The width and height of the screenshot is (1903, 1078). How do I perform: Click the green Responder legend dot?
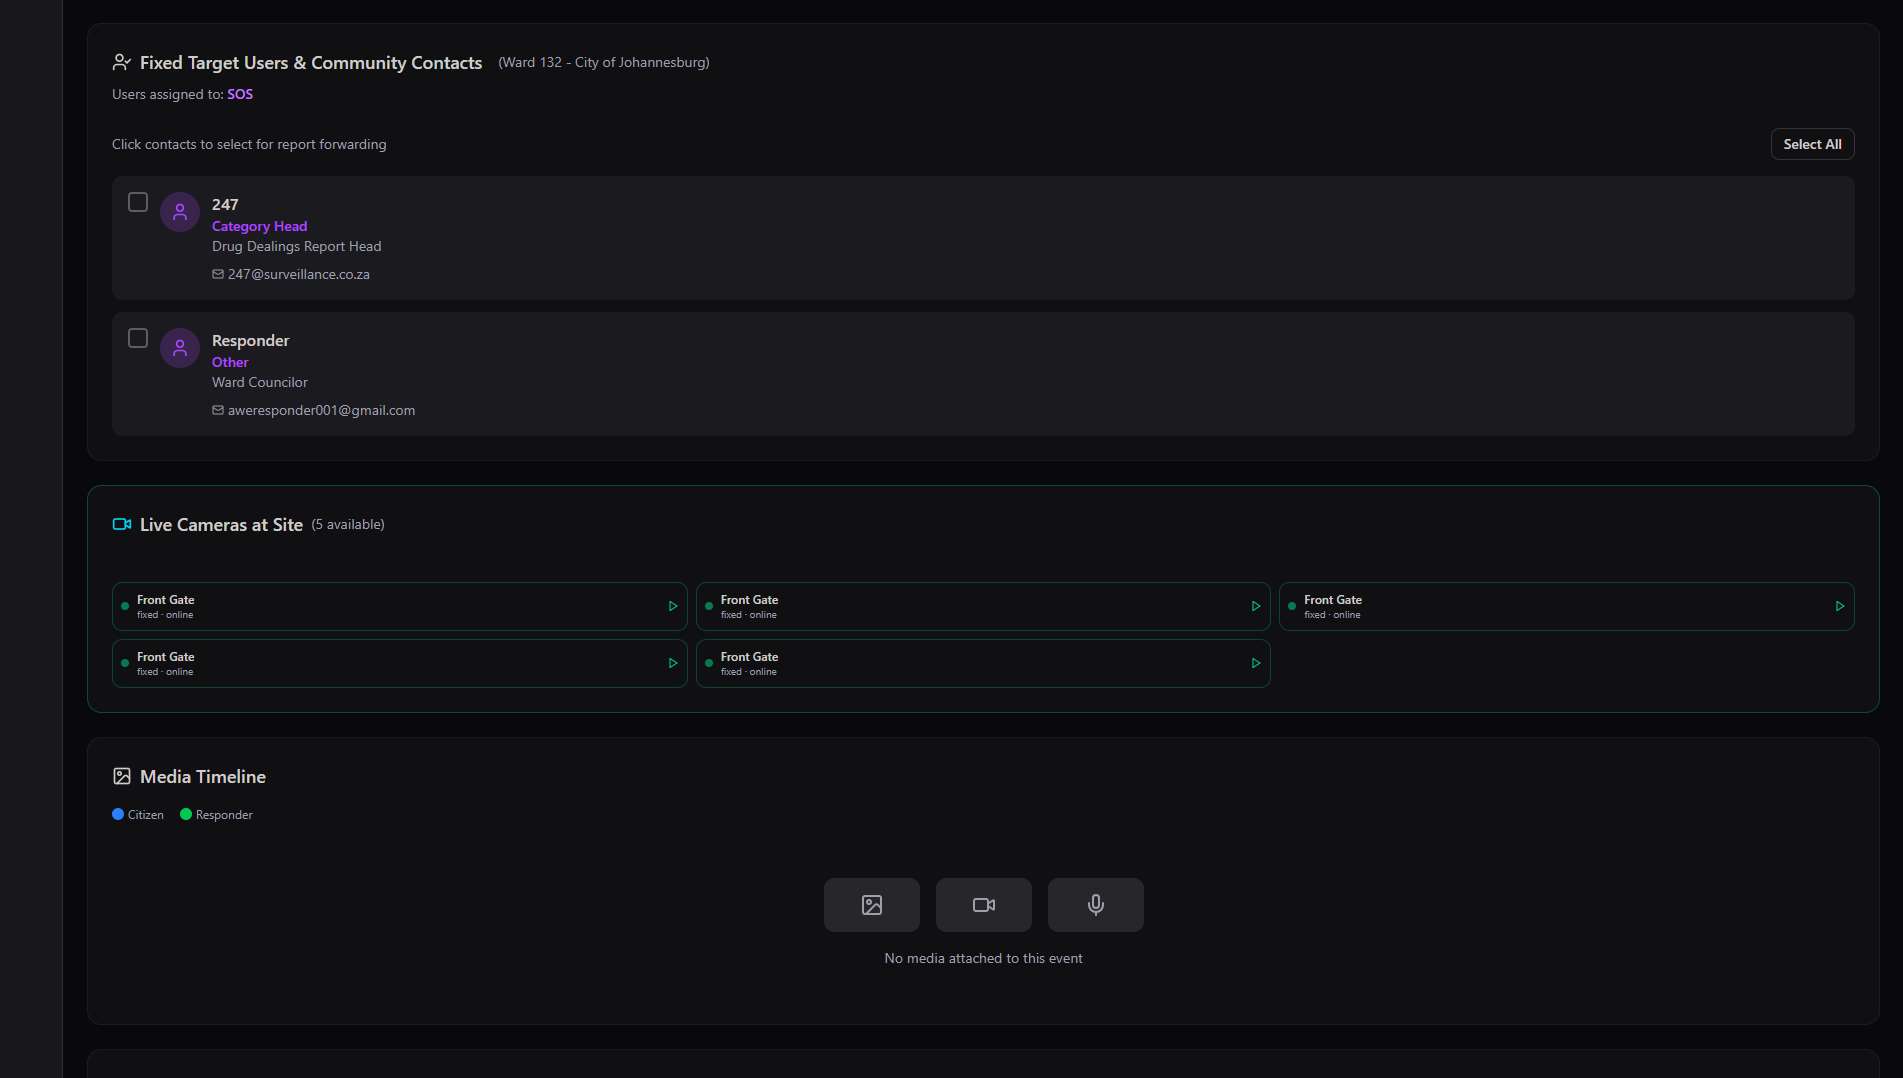[186, 814]
